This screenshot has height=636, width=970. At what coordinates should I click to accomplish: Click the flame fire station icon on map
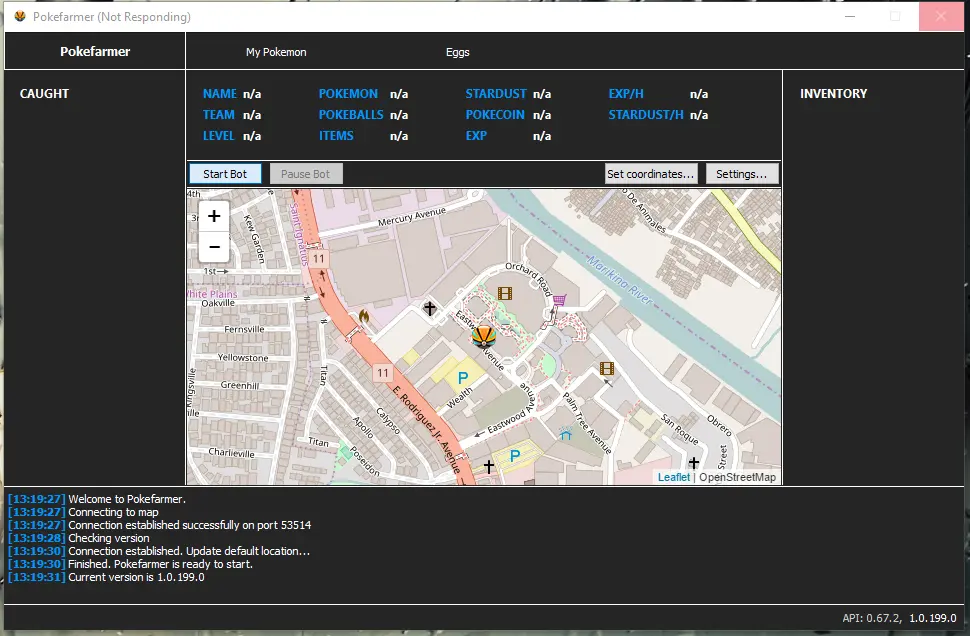[x=364, y=317]
